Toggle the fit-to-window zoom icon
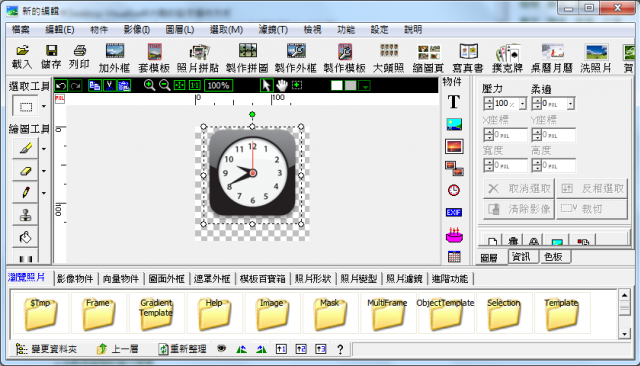 pos(180,85)
